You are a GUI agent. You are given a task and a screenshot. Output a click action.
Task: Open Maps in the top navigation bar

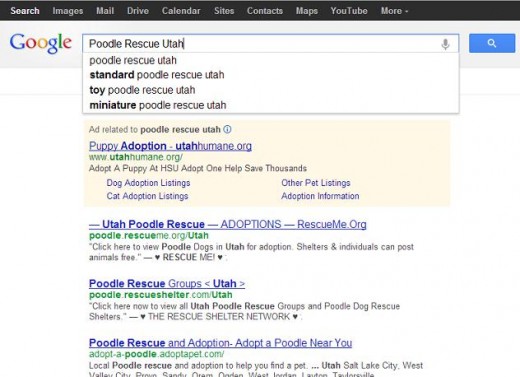[x=307, y=11]
